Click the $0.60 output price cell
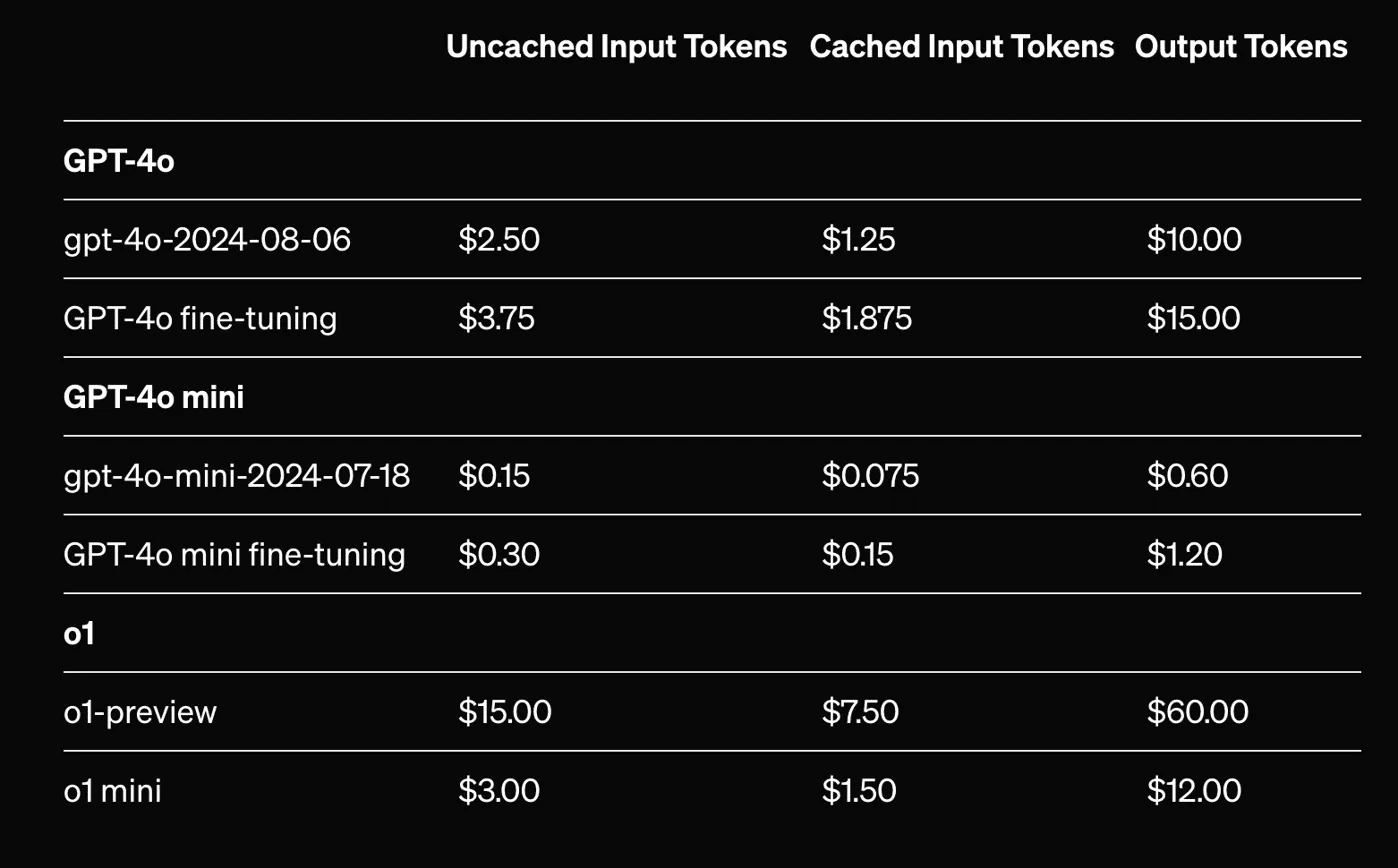This screenshot has height=868, width=1398. [1187, 476]
